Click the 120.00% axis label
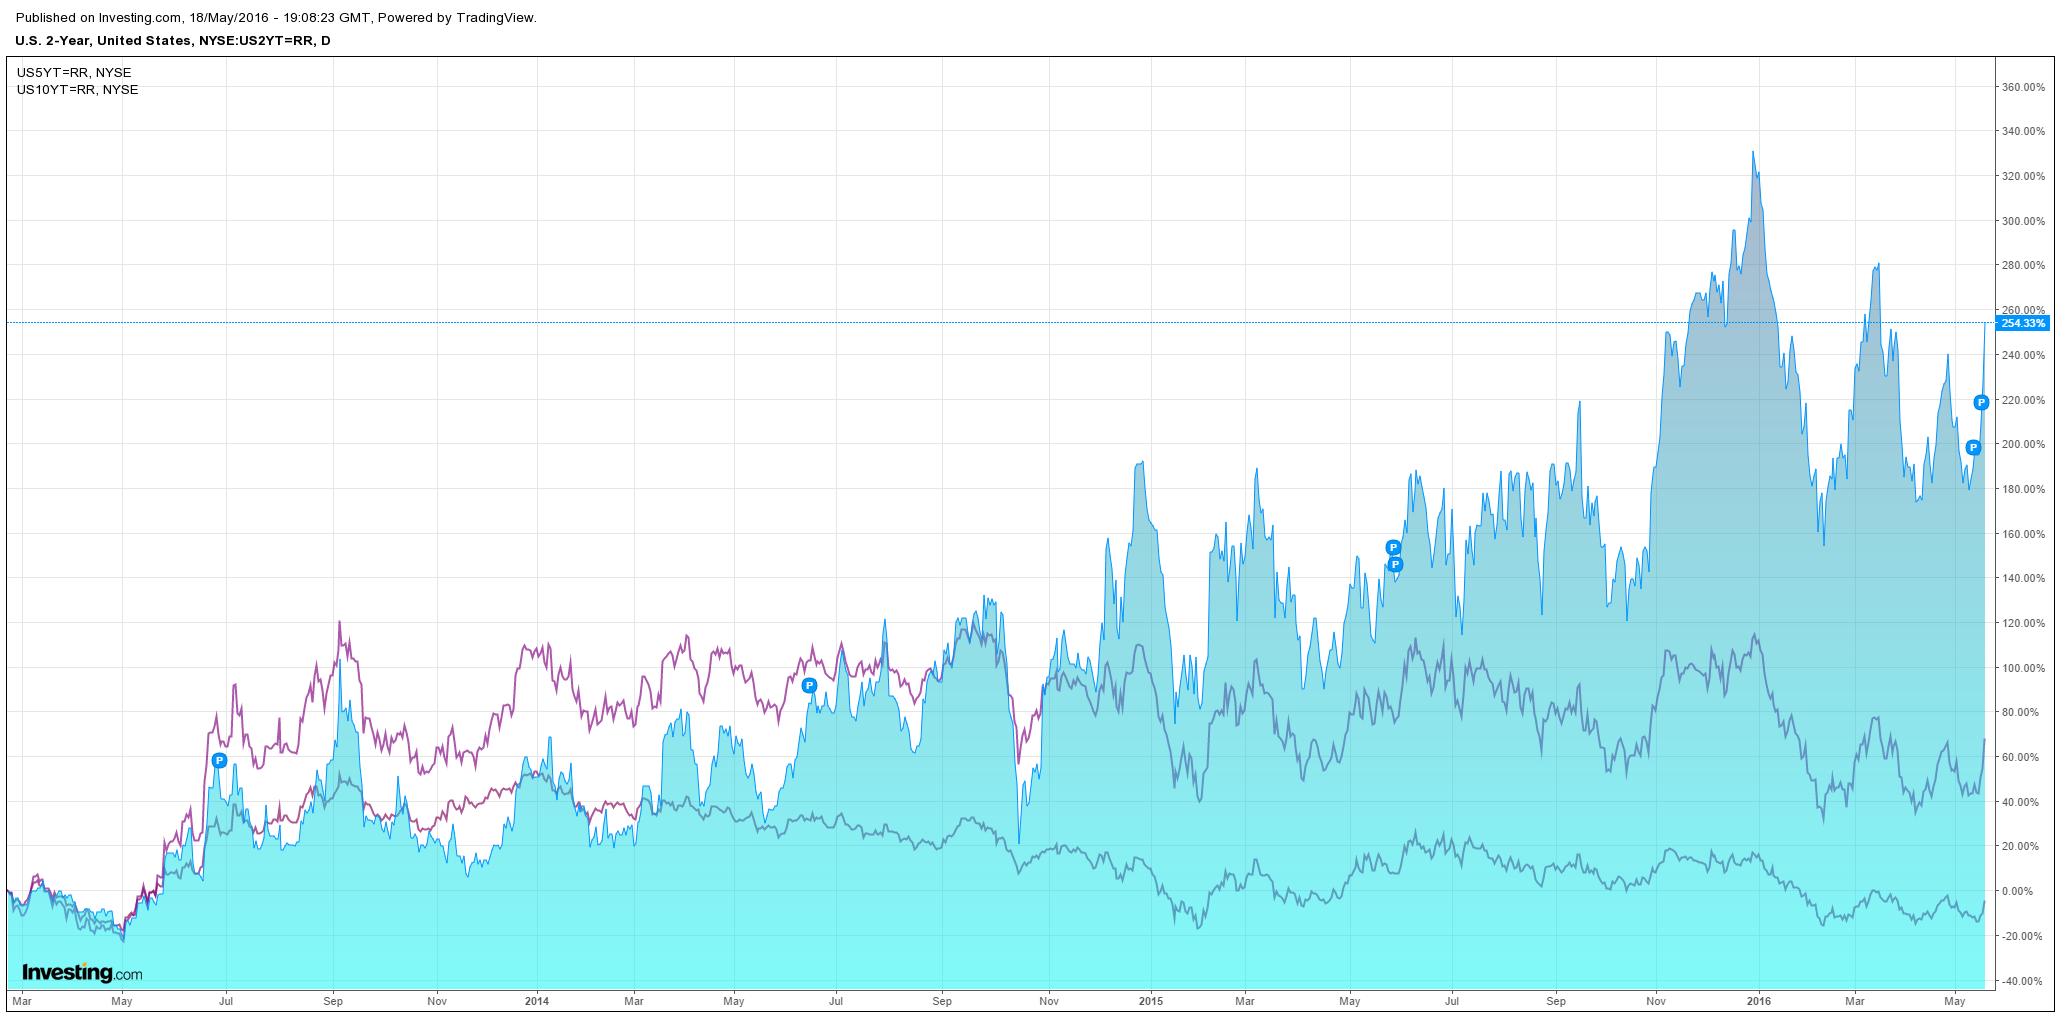Viewport: 2061px width, 1014px height. pos(2023,623)
